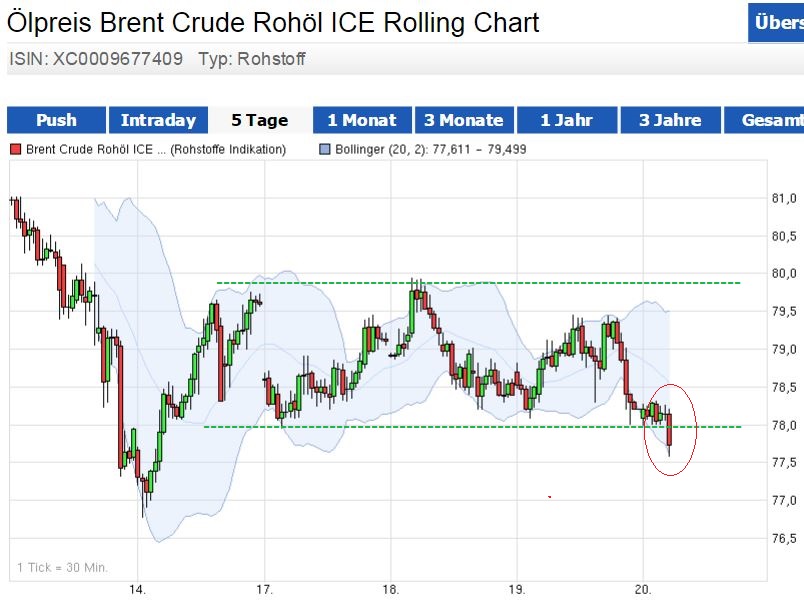Switch to the 3 Jahre range

click(x=669, y=120)
